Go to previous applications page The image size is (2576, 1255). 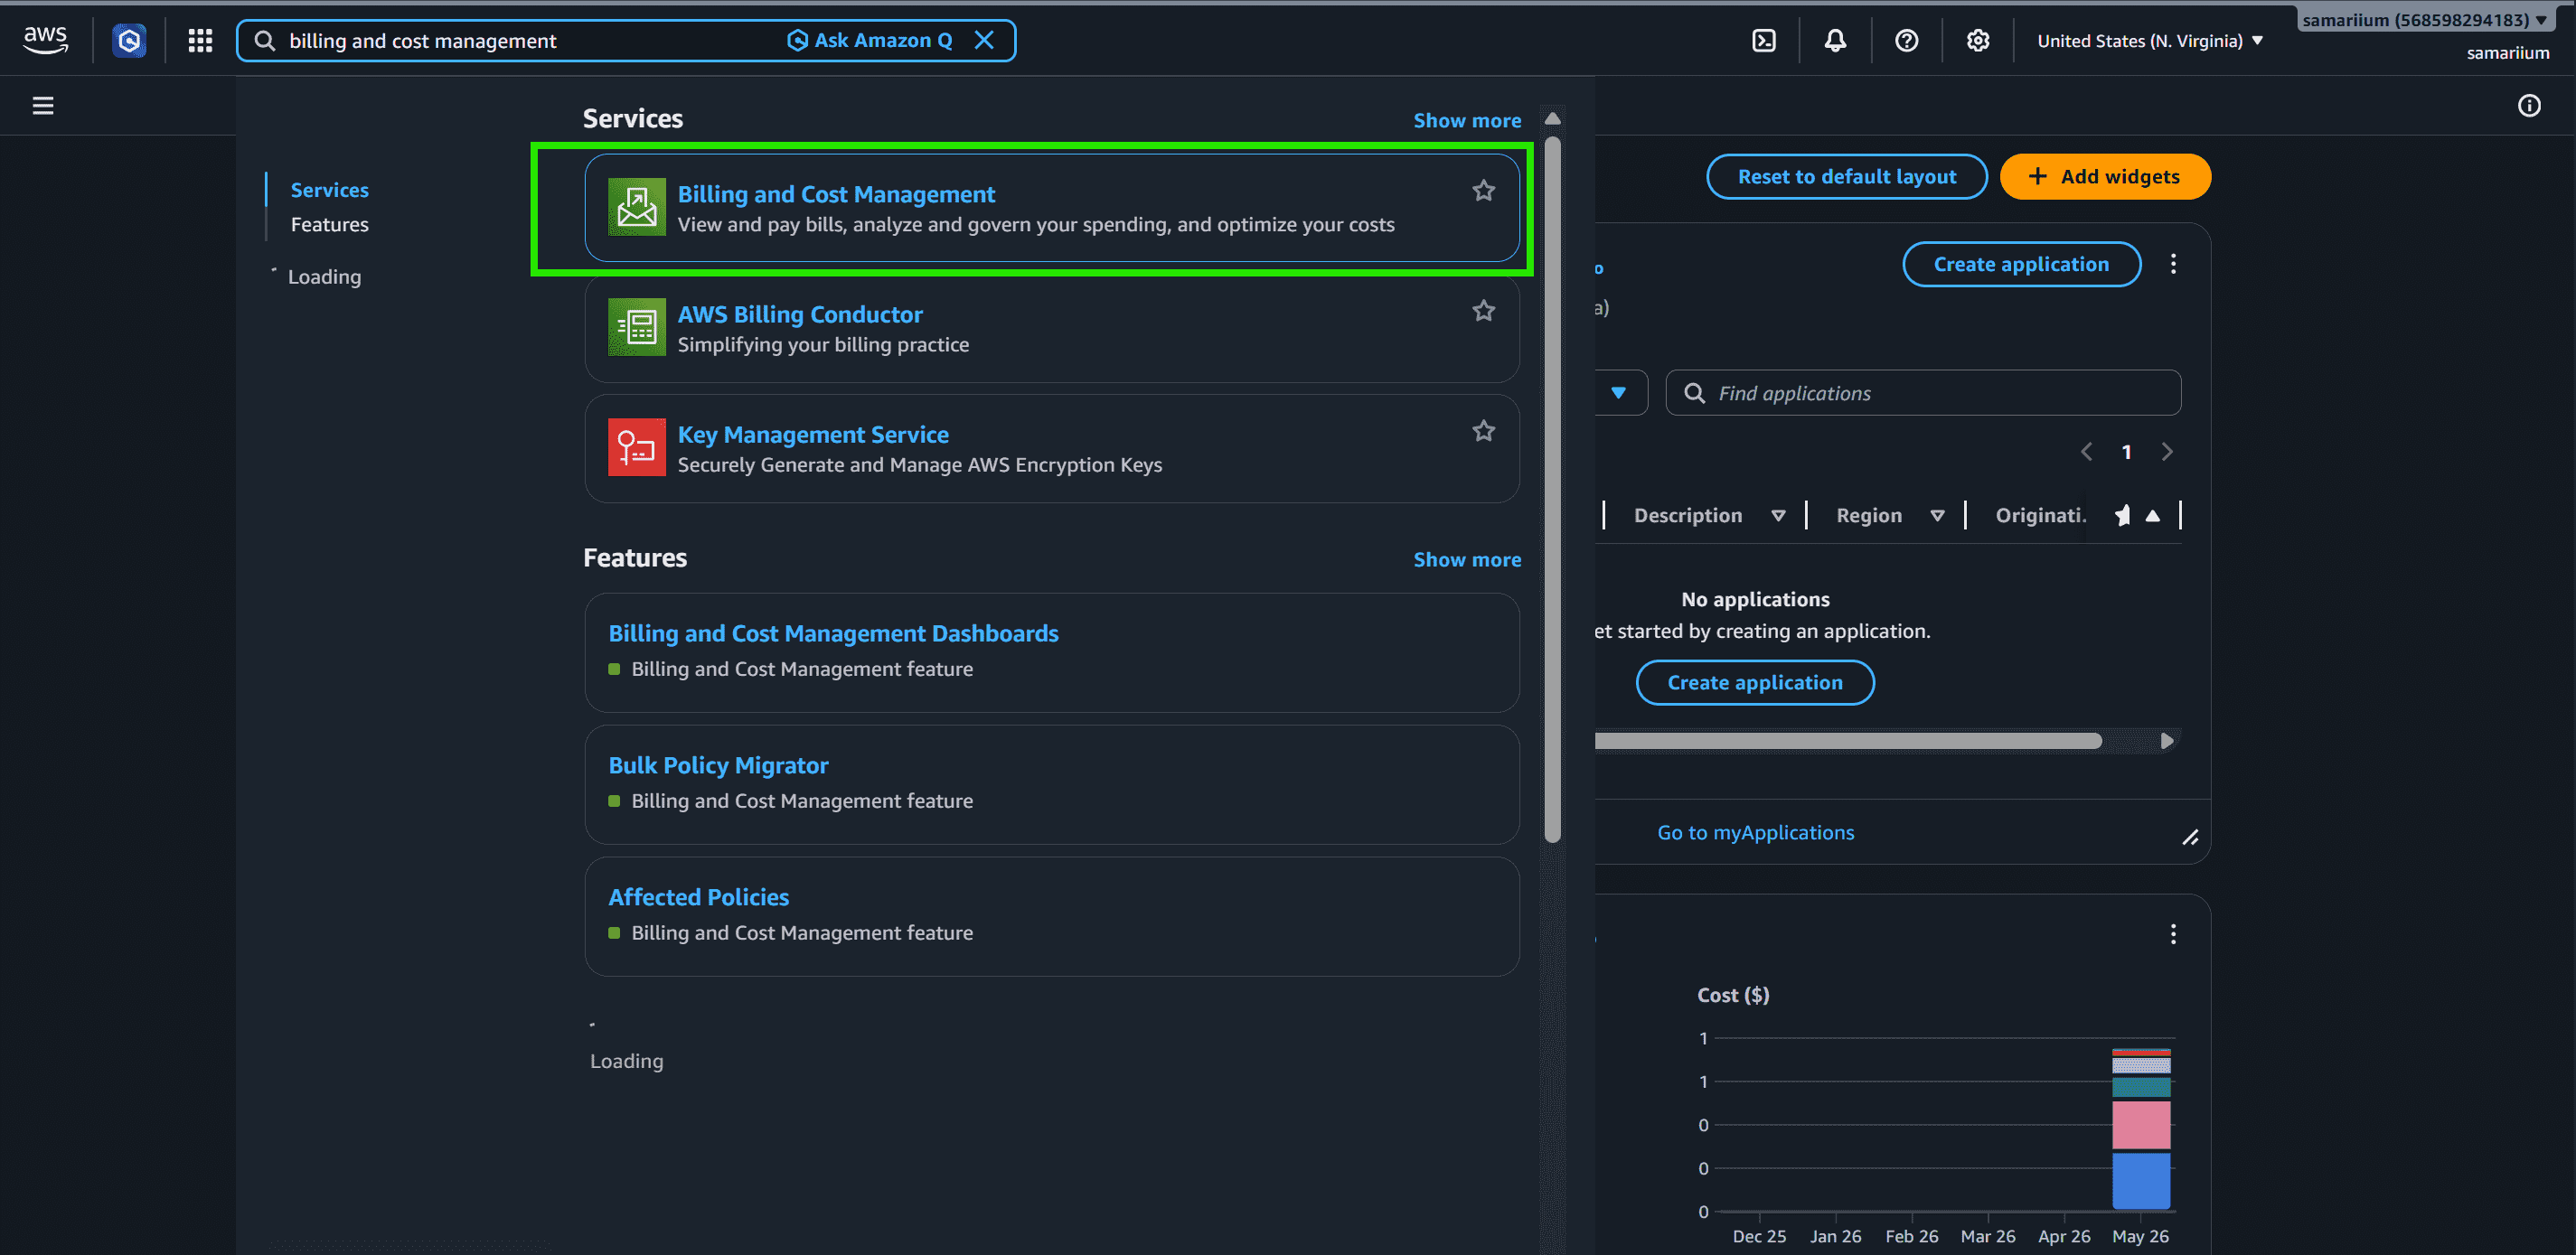pos(2087,452)
